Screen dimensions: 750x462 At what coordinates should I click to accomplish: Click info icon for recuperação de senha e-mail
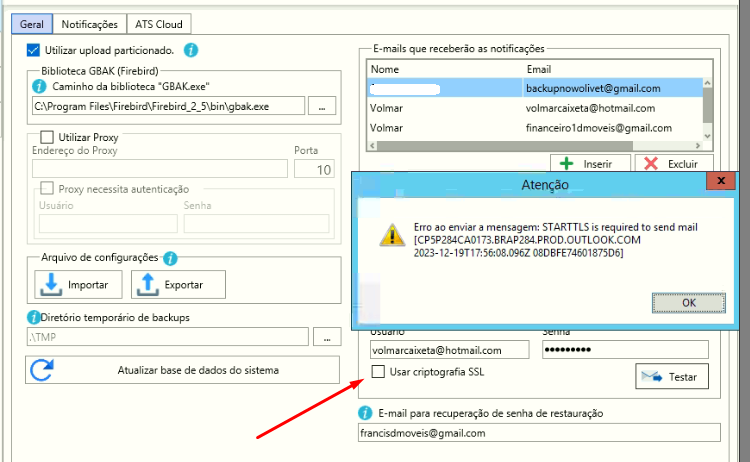(x=365, y=413)
